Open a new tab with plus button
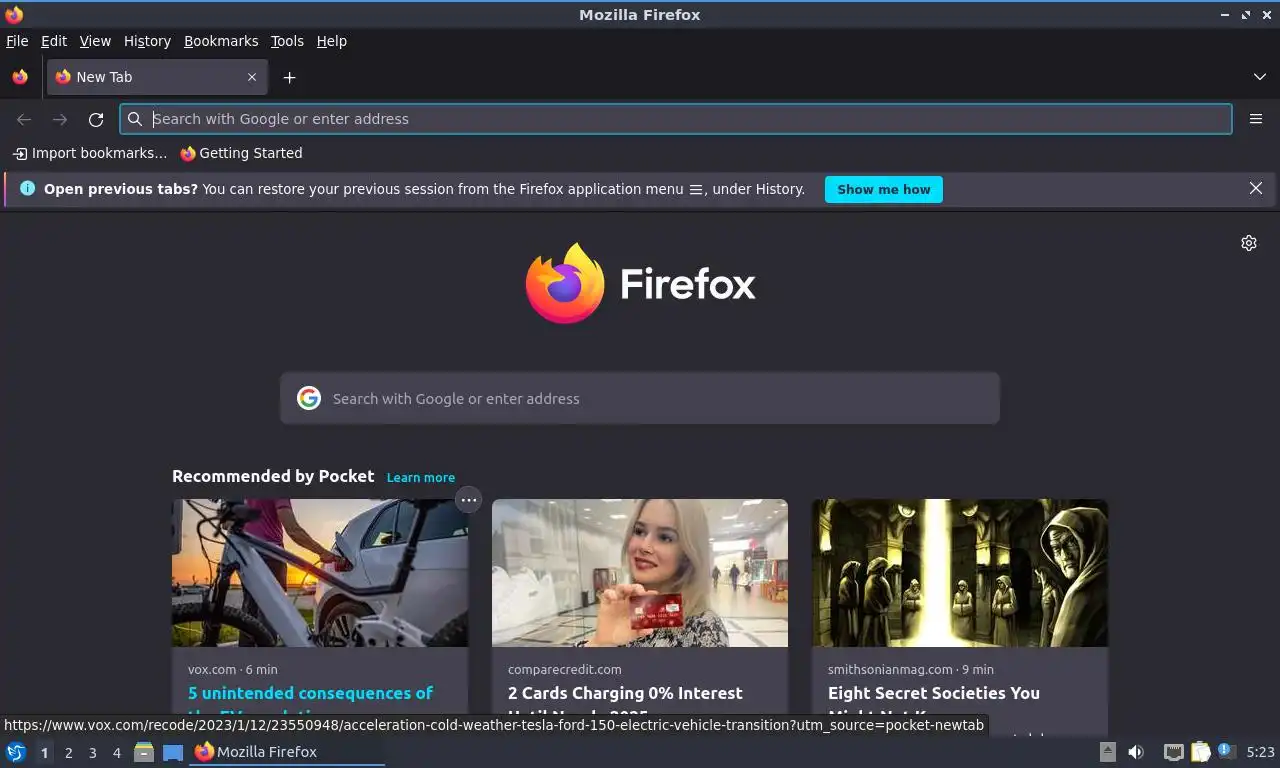Screen dimensions: 1280x768 (x=289, y=77)
